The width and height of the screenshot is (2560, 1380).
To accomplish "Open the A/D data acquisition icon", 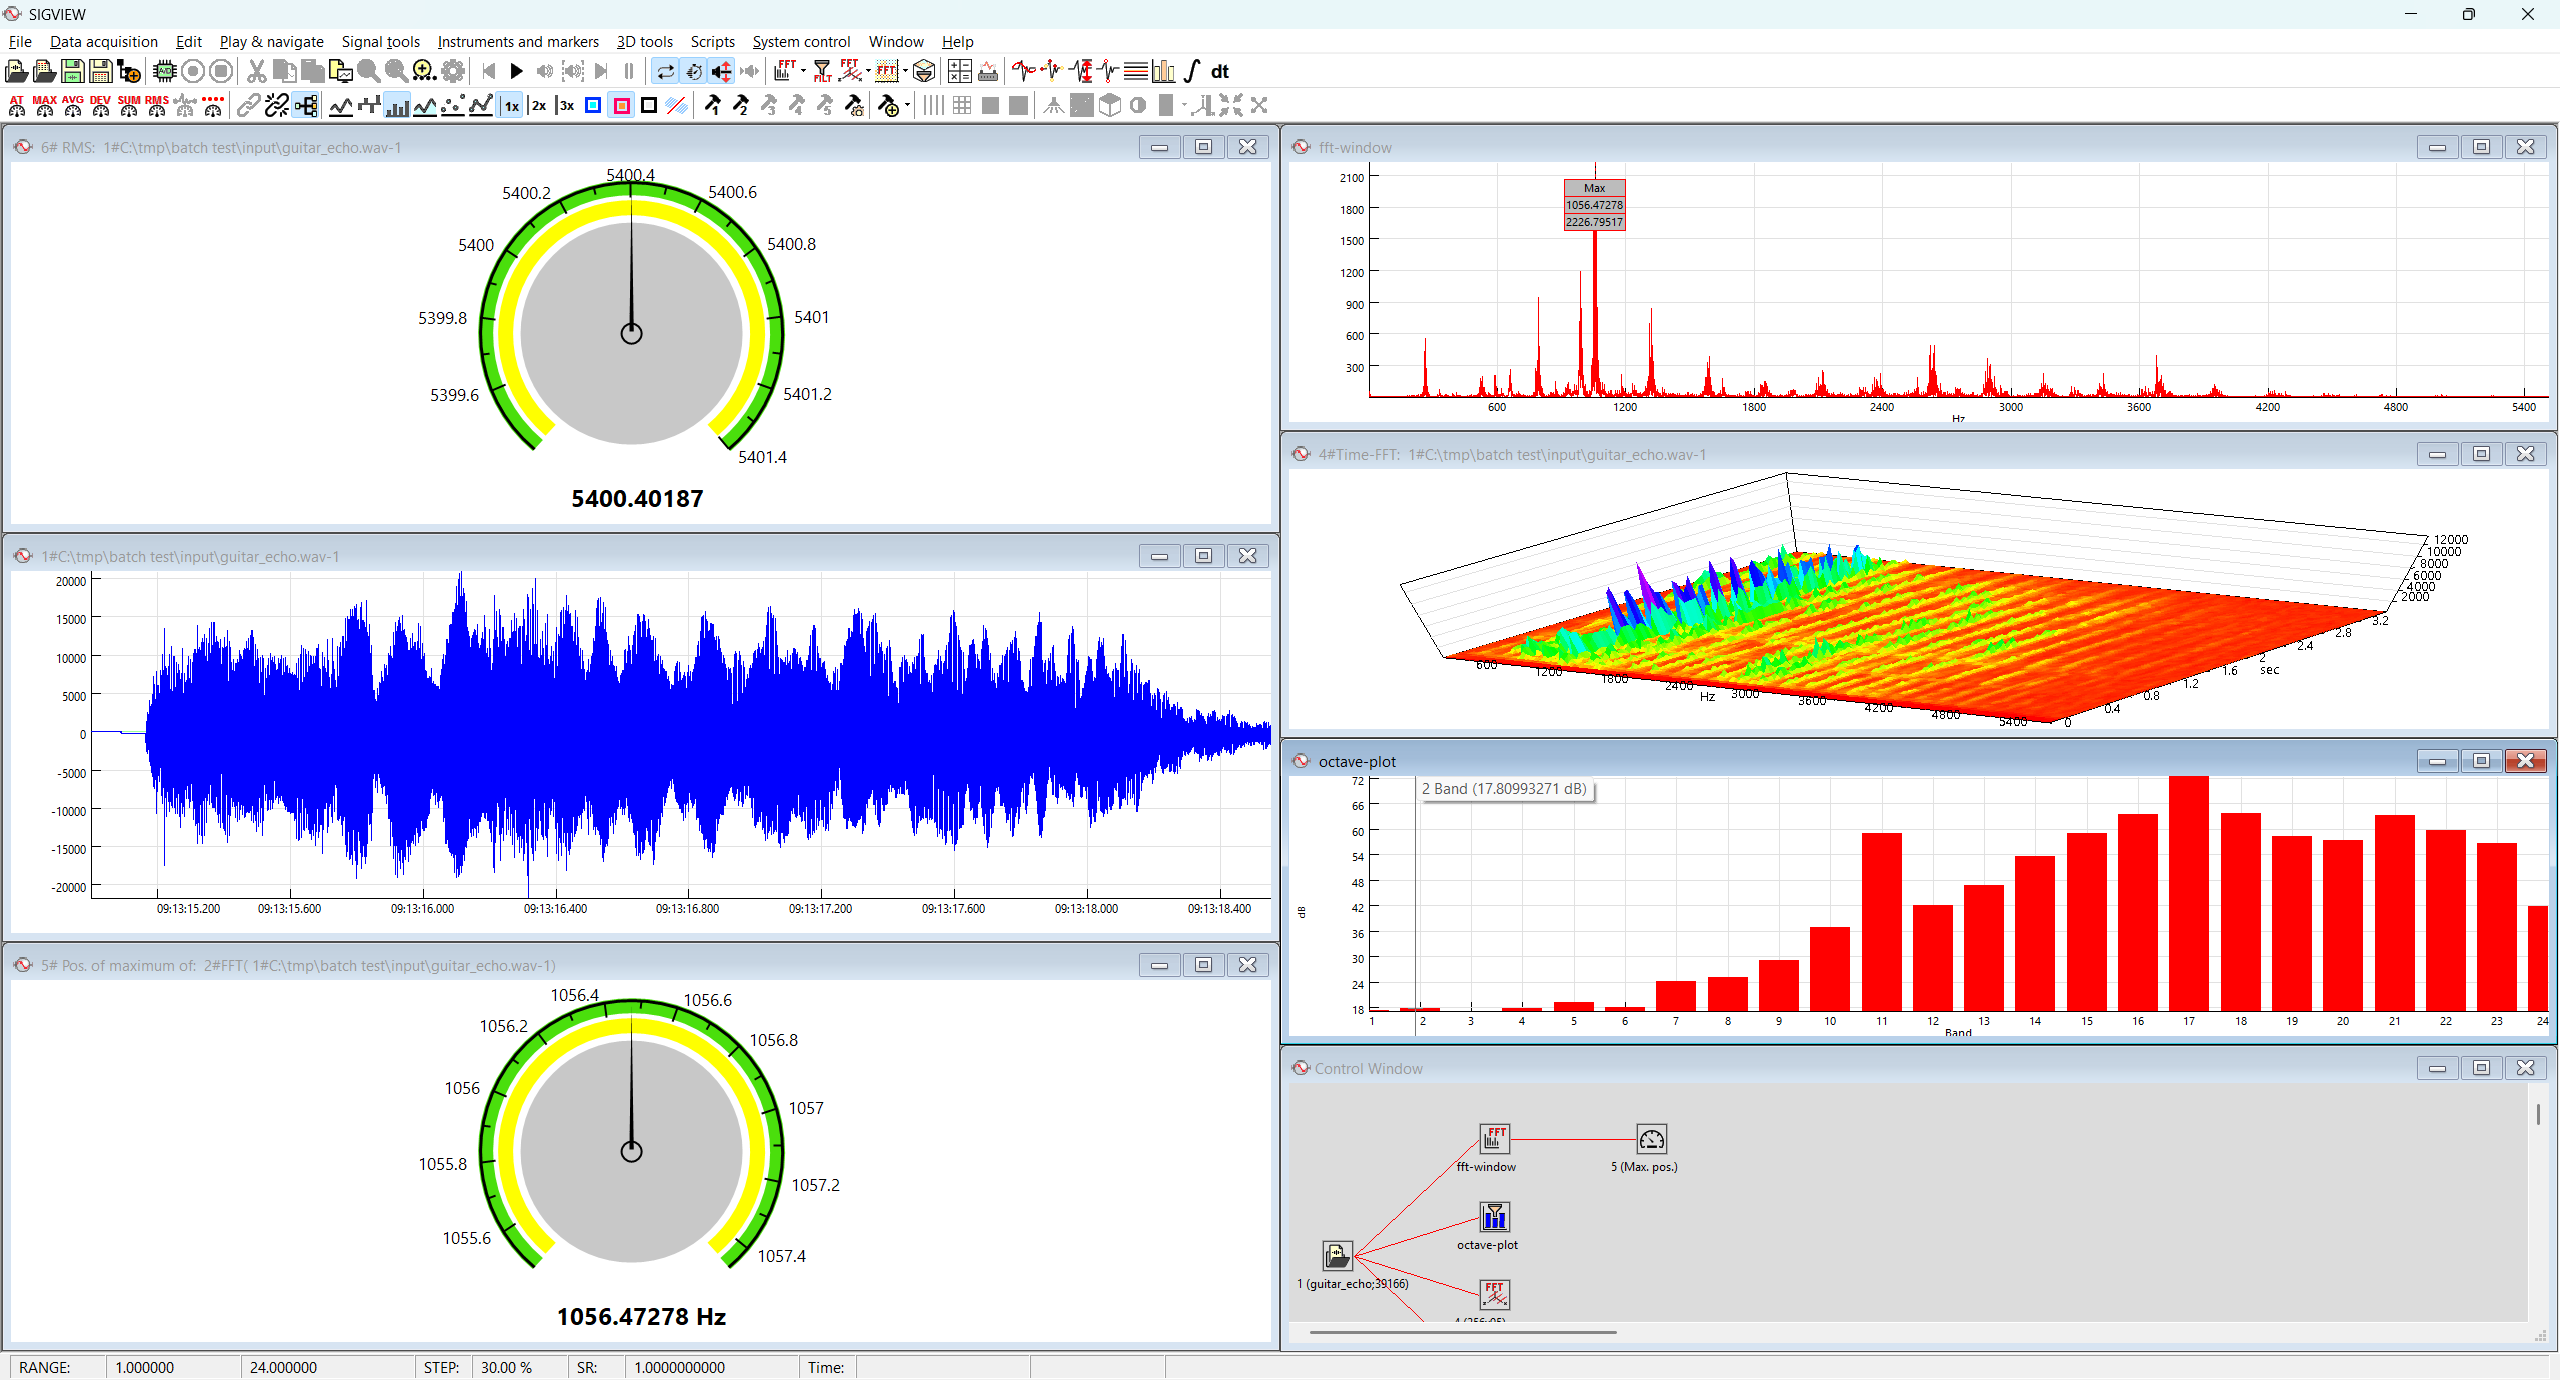I will 165,71.
